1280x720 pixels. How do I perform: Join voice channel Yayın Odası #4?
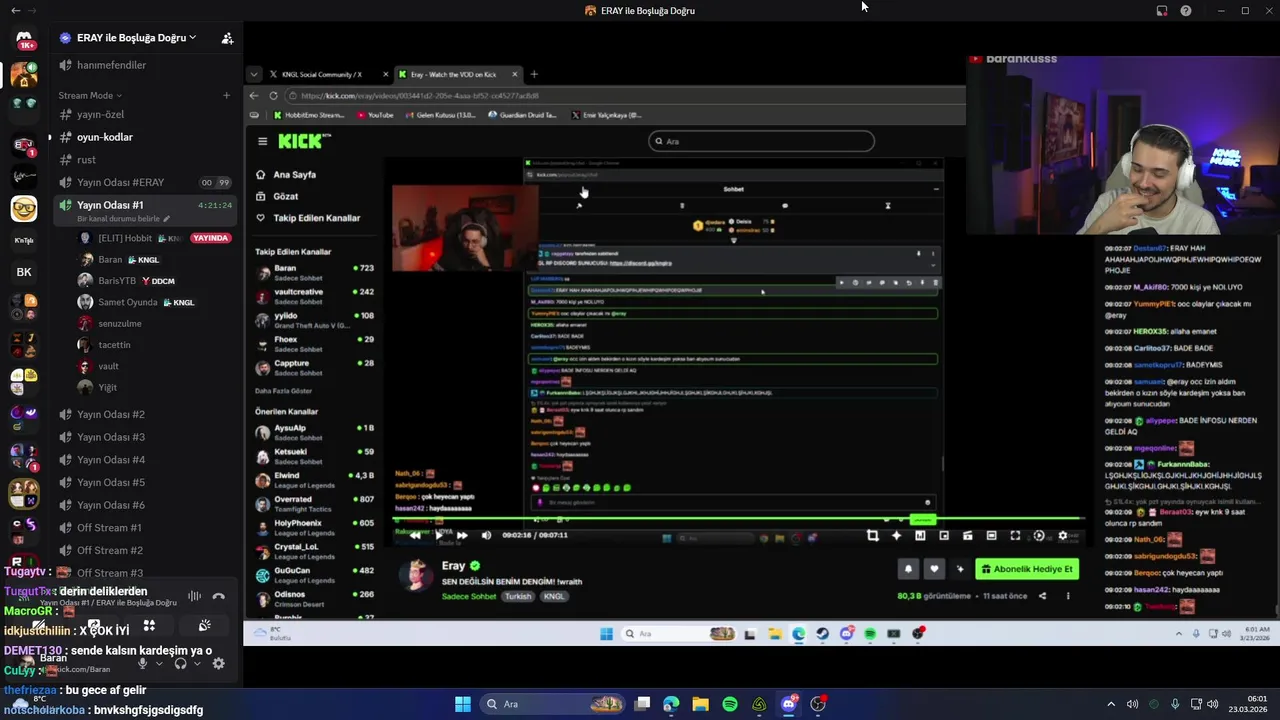(x=145, y=460)
